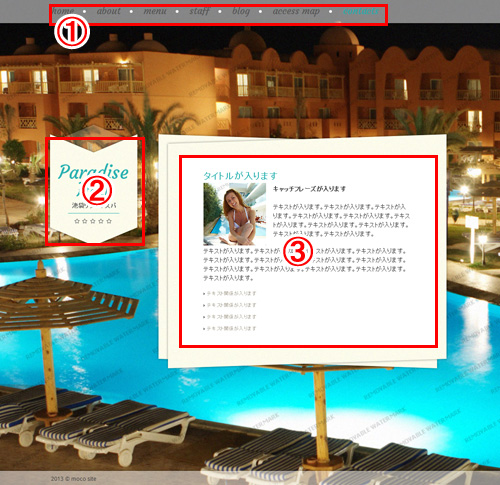Image resolution: width=500 pixels, height=485 pixels.
Task: Click the five-star rating row in logo
Action: pos(93,221)
